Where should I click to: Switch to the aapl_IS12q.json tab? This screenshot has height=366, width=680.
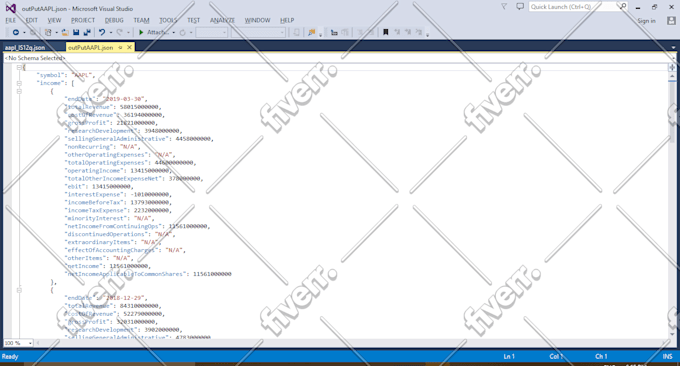tap(25, 48)
